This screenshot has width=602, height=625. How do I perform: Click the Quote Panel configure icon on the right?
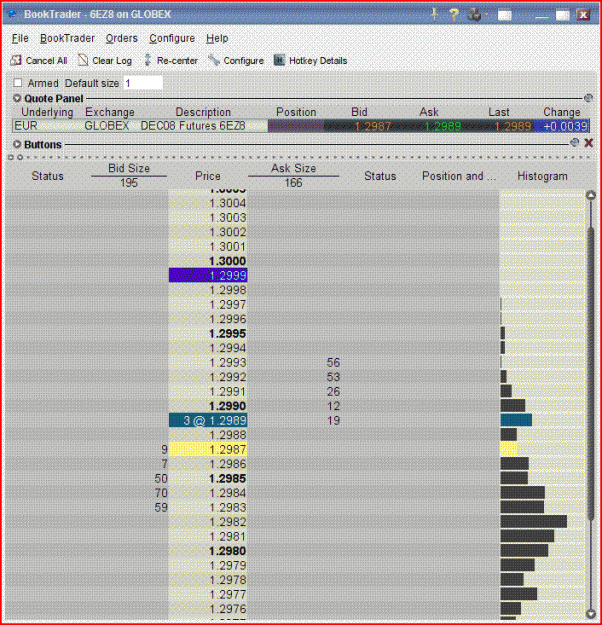pos(588,98)
